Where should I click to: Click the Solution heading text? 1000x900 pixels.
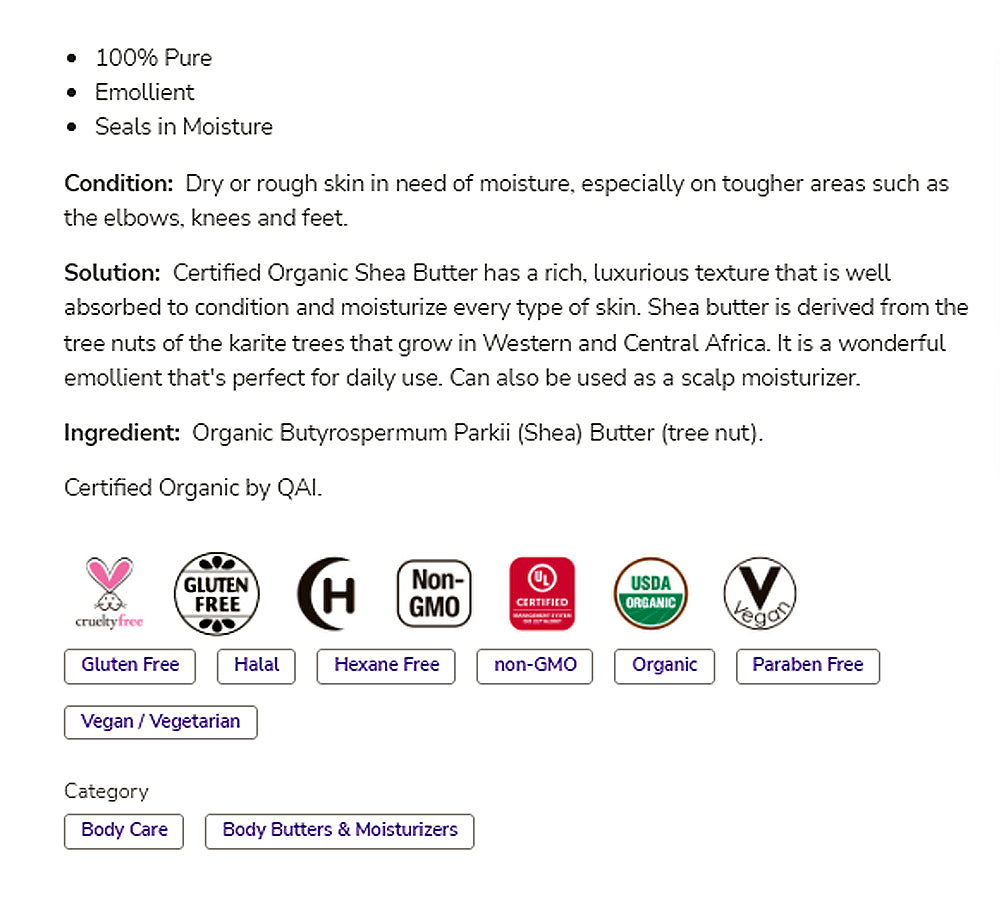point(112,273)
